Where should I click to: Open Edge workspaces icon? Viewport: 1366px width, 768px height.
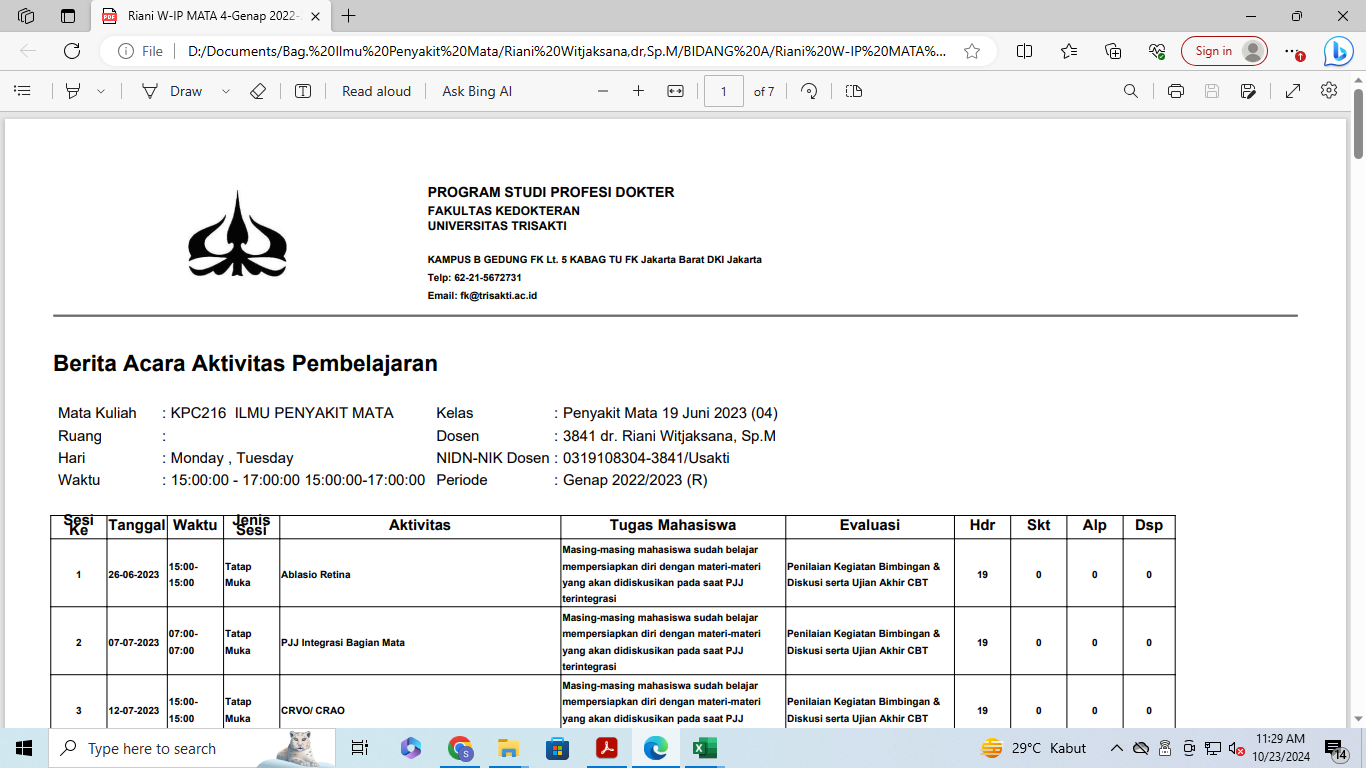click(x=26, y=16)
